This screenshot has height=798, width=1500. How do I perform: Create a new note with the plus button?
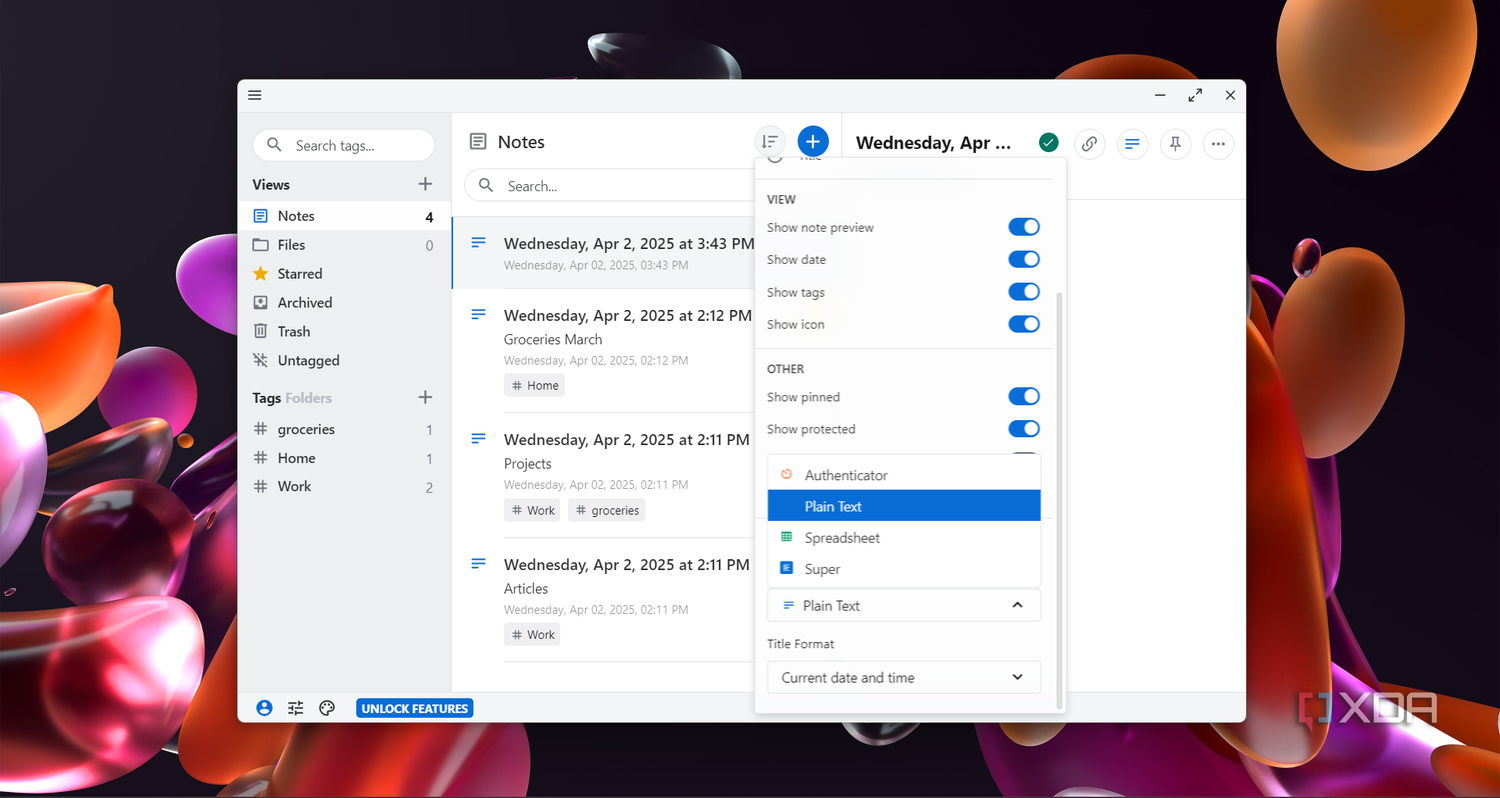(813, 142)
